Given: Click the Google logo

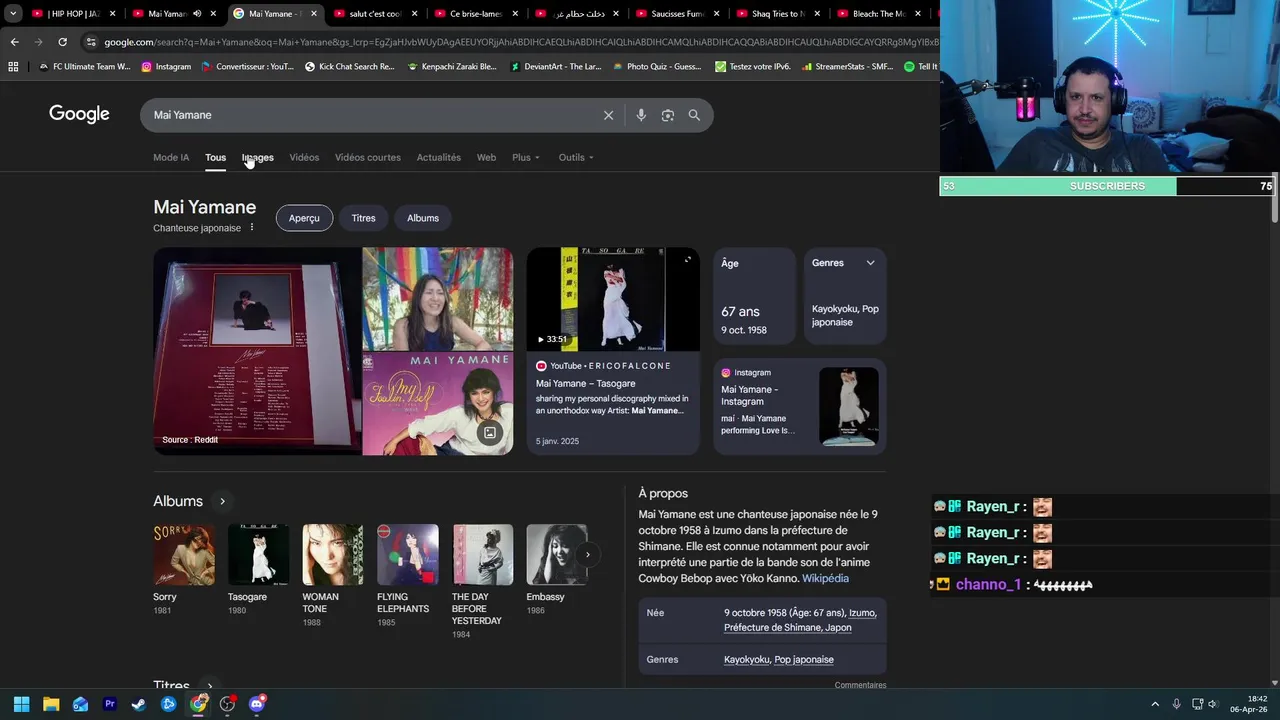Looking at the screenshot, I should click(x=79, y=114).
